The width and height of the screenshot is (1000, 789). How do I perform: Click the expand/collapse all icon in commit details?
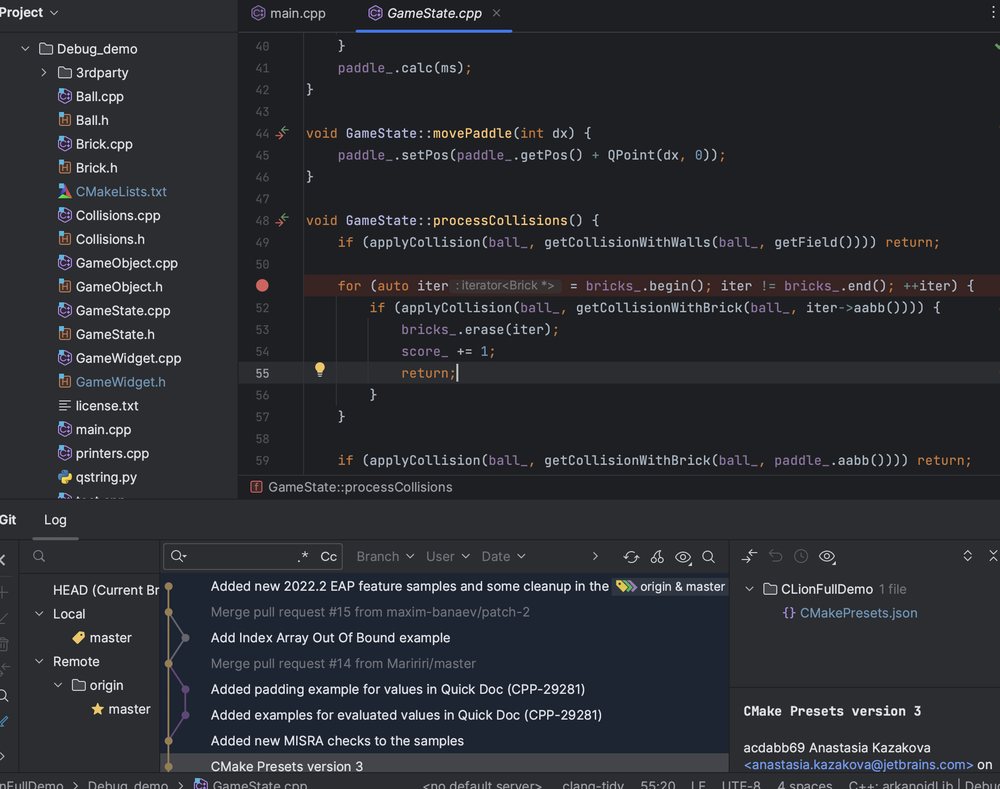[967, 556]
